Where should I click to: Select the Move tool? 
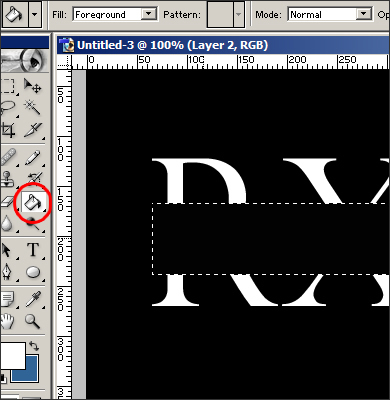(33, 86)
